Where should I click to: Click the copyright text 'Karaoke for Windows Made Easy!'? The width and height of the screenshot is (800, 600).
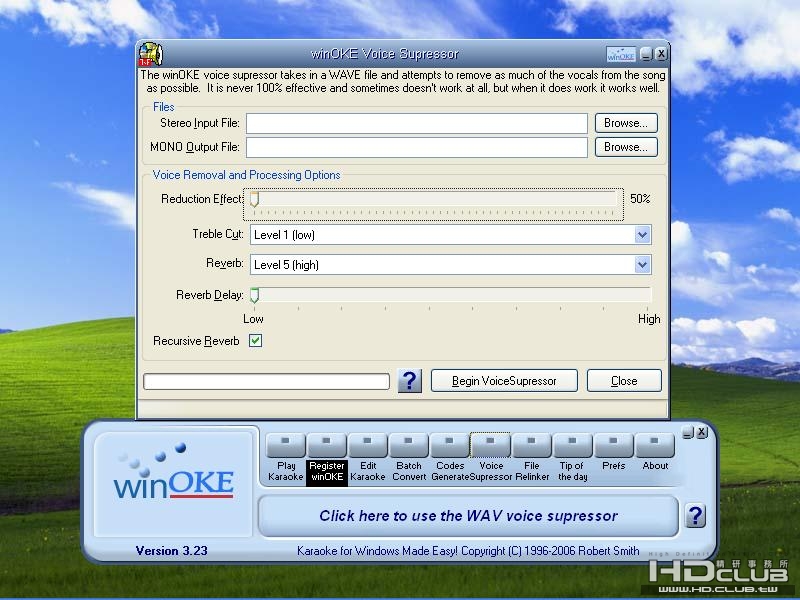click(x=377, y=551)
